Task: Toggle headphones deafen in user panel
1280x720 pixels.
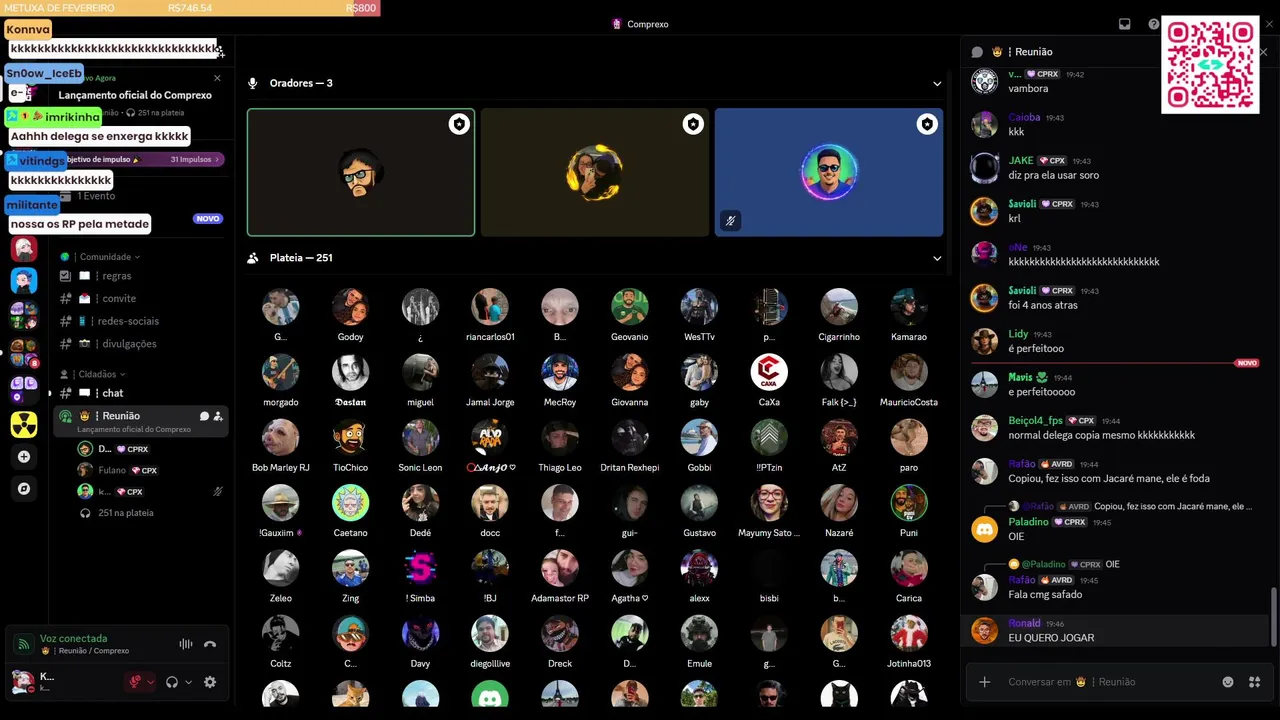Action: pos(172,682)
